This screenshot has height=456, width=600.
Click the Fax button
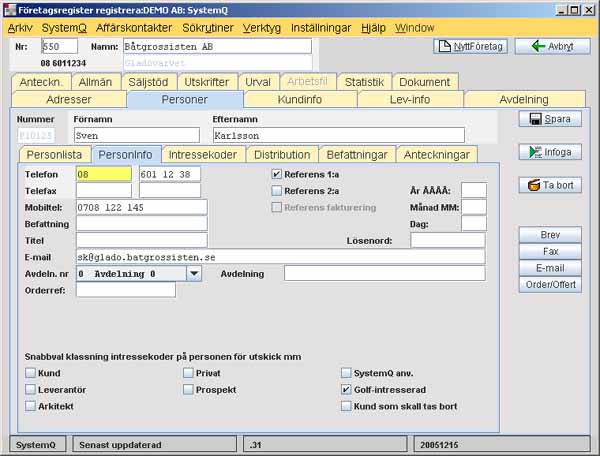point(550,251)
